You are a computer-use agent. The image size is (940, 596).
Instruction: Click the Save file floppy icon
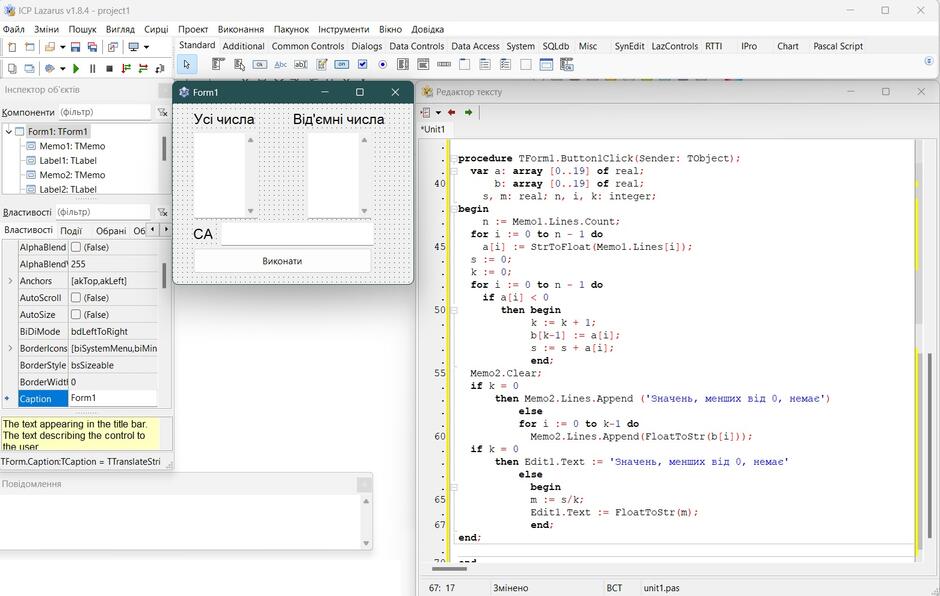point(76,47)
